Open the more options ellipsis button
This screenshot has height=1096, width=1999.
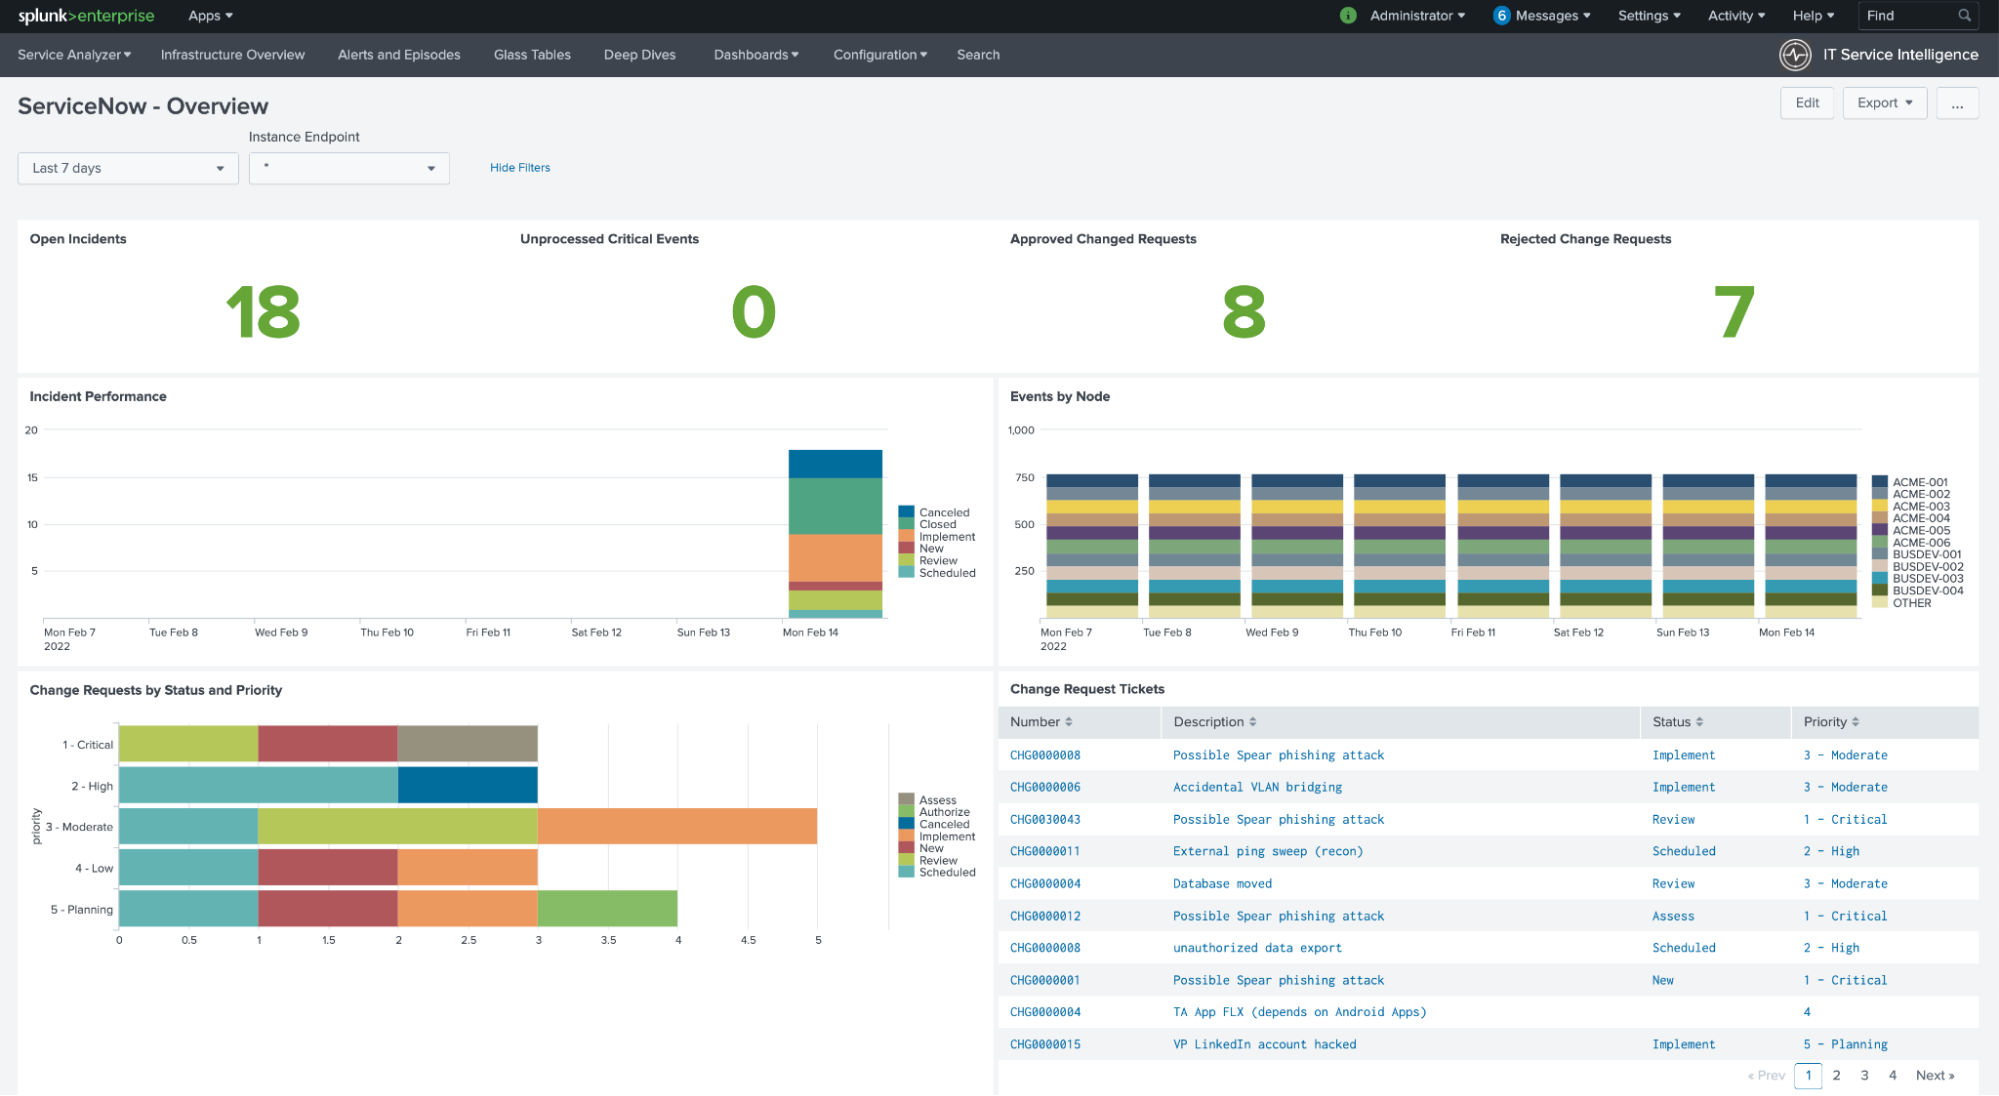click(1957, 103)
